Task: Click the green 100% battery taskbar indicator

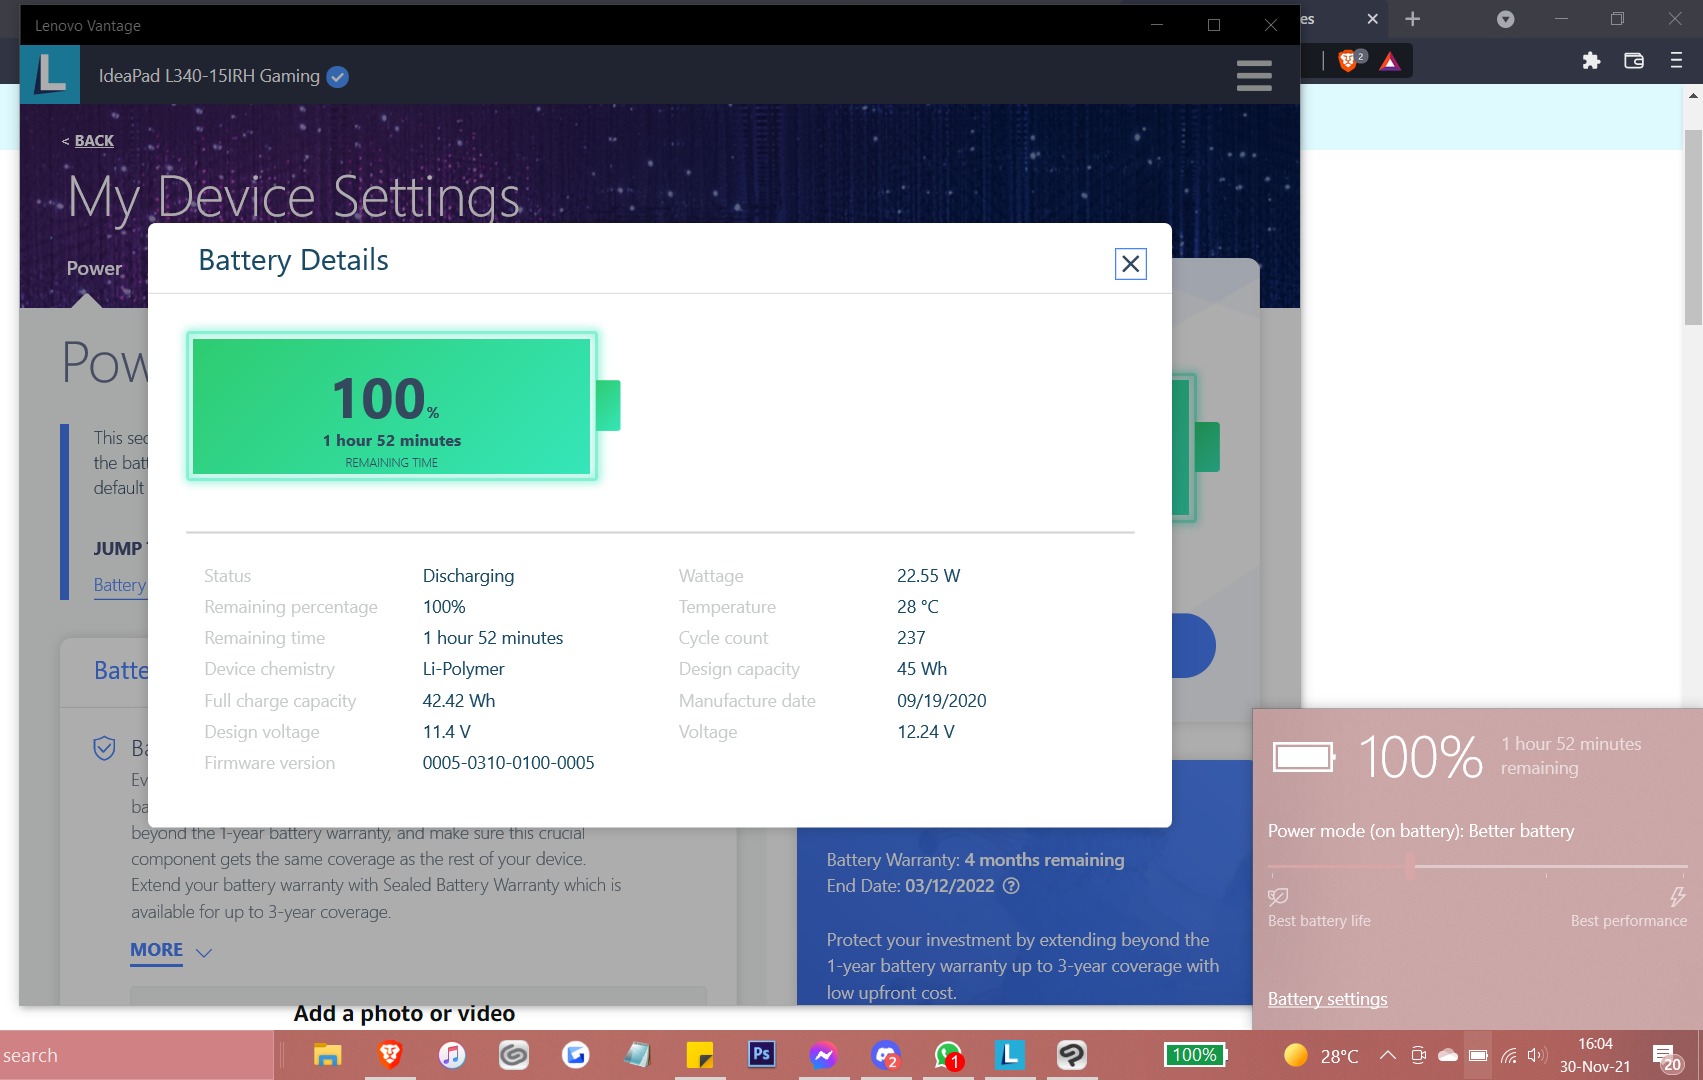Action: click(x=1195, y=1055)
